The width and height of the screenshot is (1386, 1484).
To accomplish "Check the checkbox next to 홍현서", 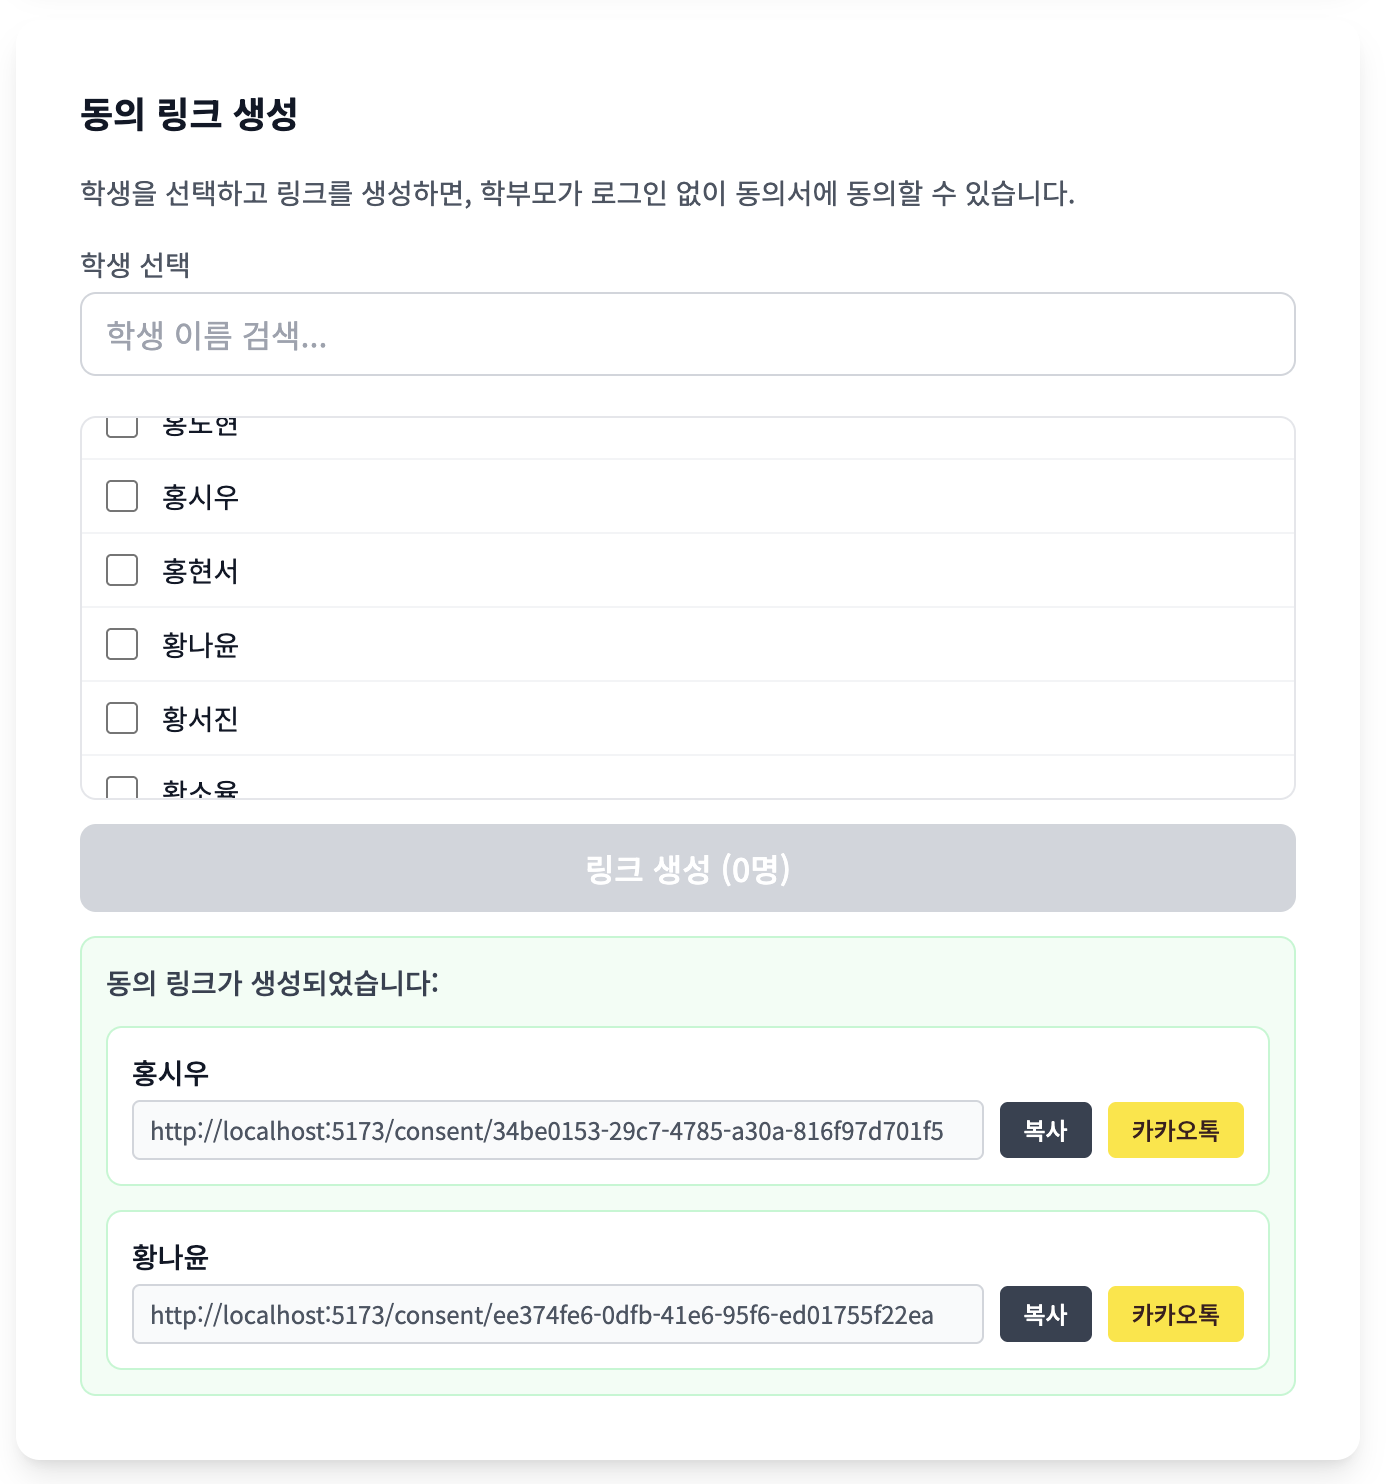I will click(121, 570).
